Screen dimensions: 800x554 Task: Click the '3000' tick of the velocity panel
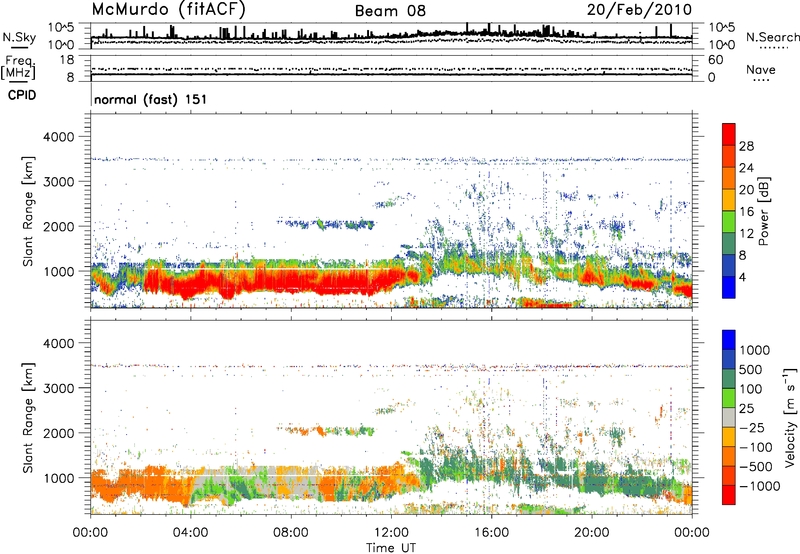[58, 388]
